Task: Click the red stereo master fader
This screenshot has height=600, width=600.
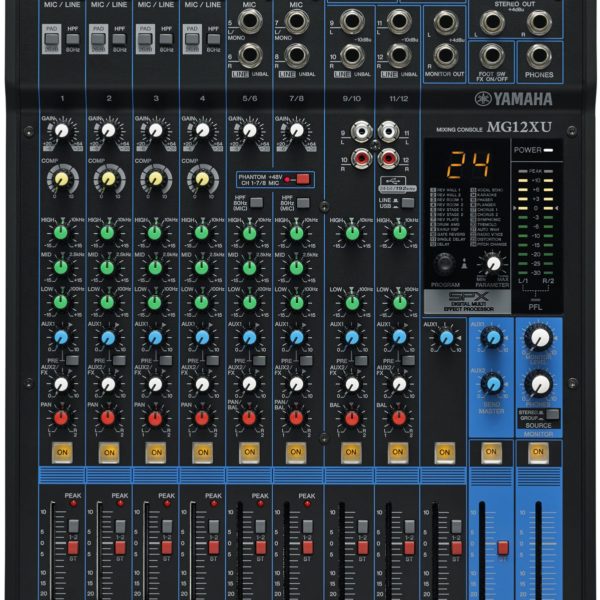Action: click(x=503, y=548)
